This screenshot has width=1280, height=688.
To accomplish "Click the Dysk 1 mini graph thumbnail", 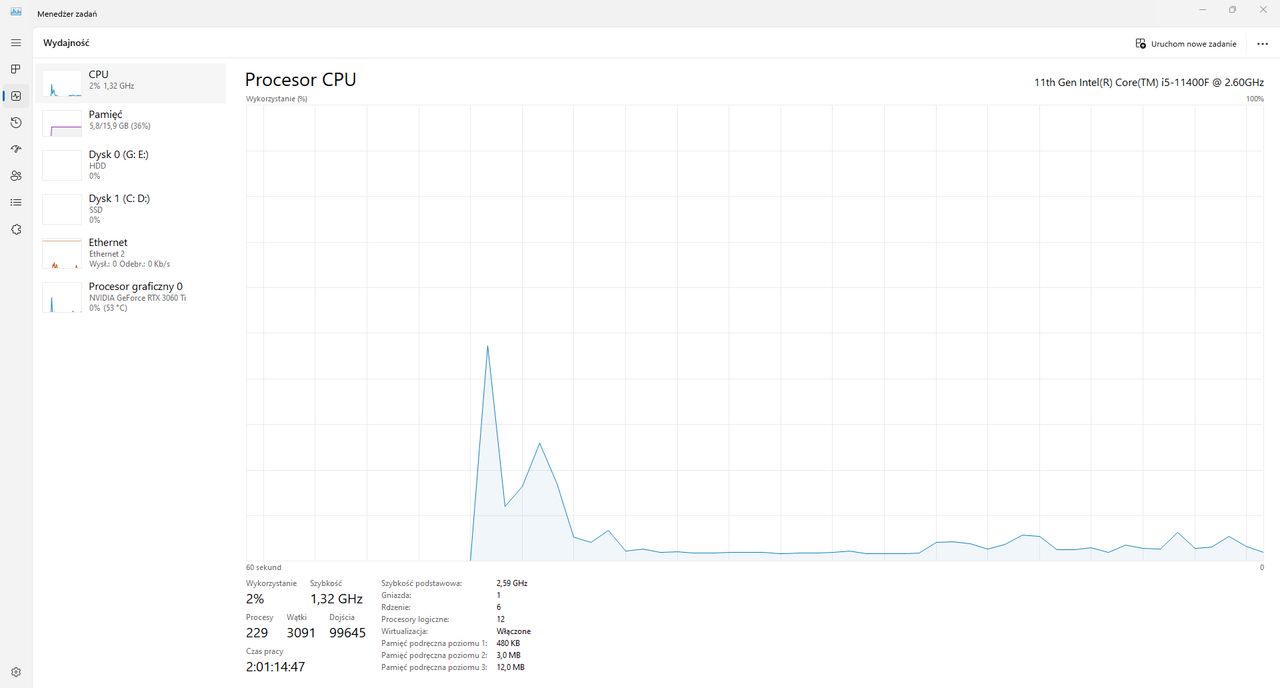I will [x=62, y=210].
